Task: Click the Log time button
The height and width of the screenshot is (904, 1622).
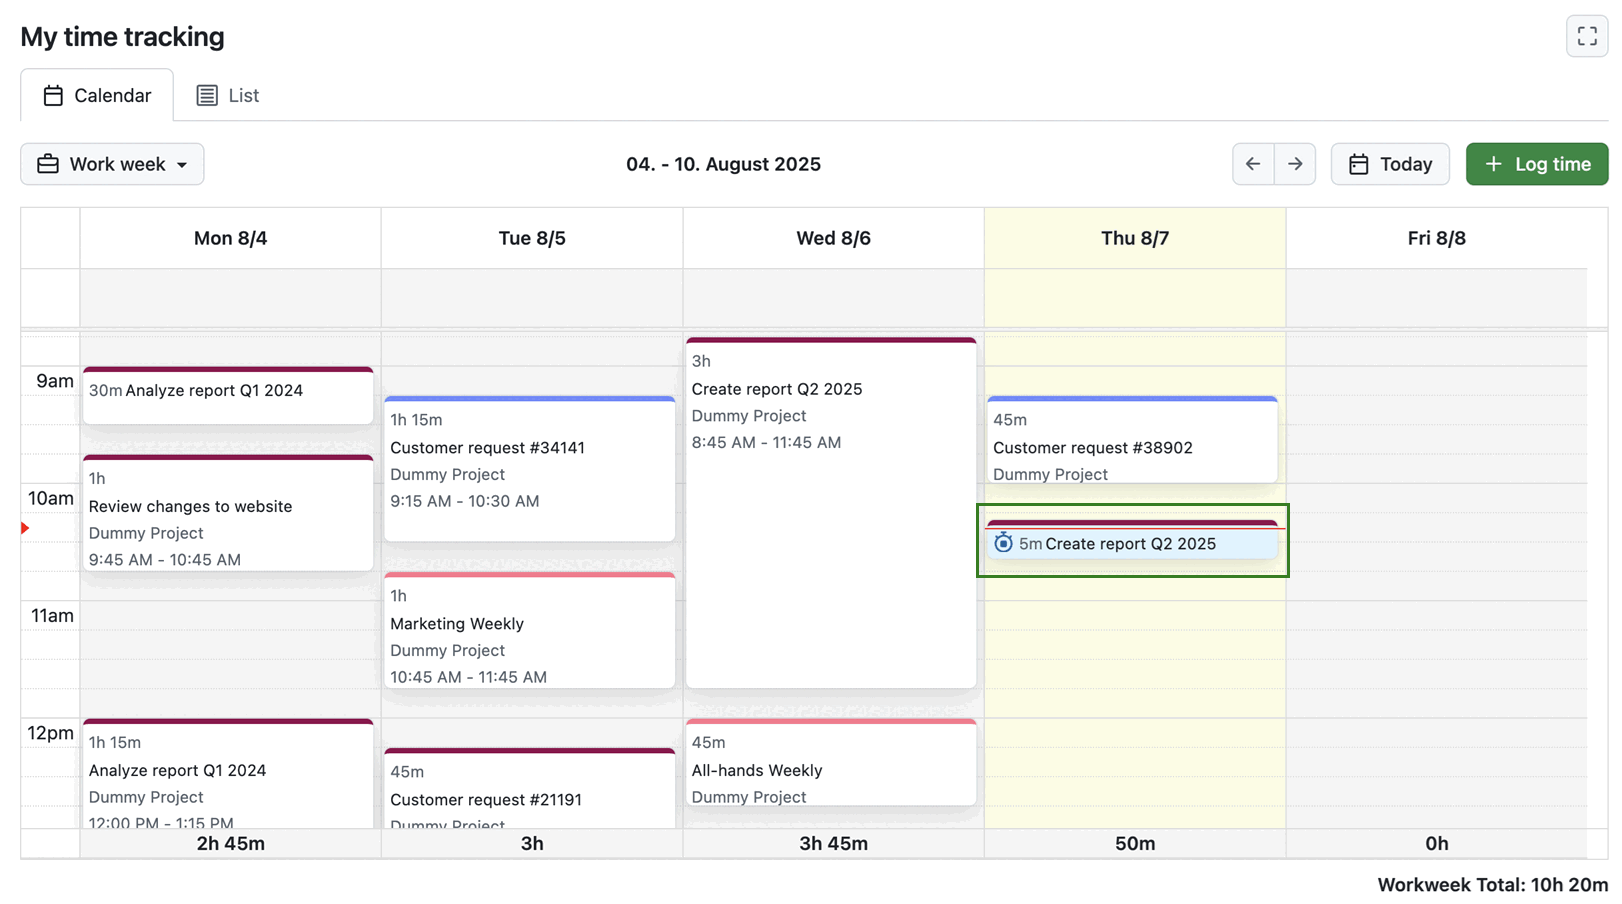Action: click(1537, 163)
